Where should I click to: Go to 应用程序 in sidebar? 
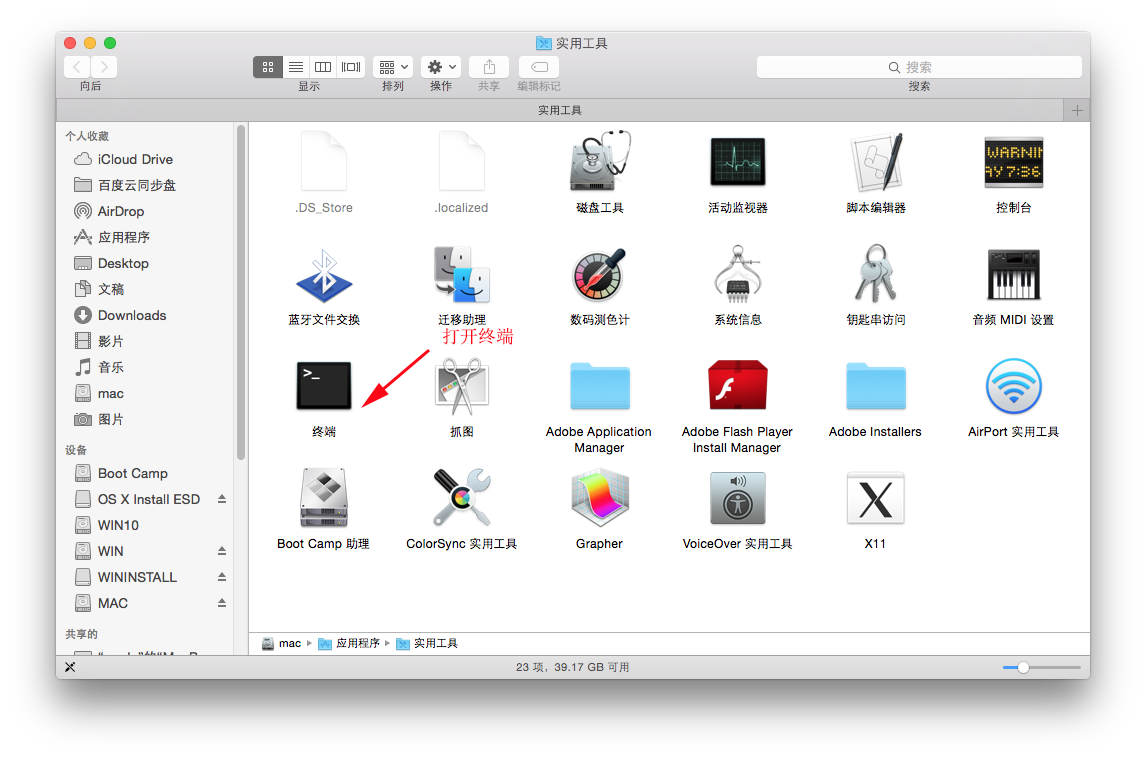click(x=124, y=237)
